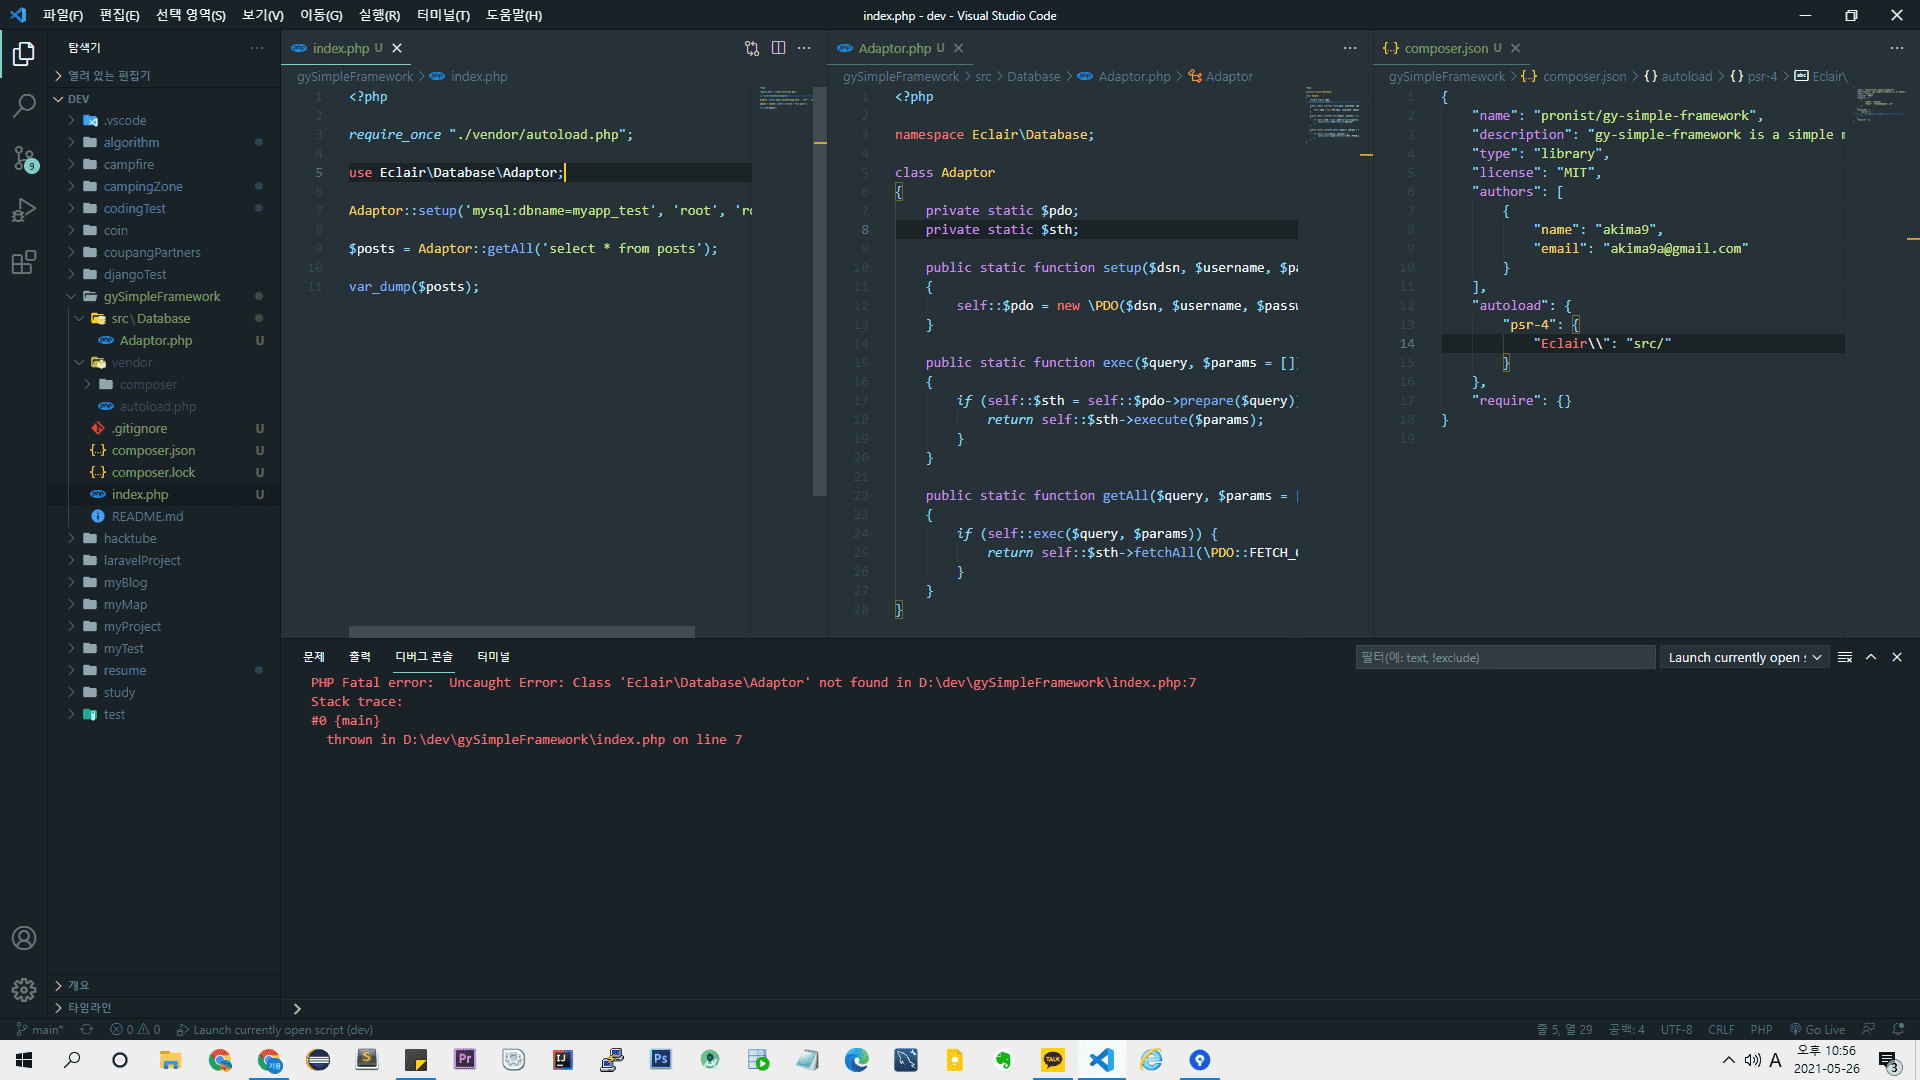Open Run and Debug view icon
The height and width of the screenshot is (1080, 1920).
tap(24, 210)
